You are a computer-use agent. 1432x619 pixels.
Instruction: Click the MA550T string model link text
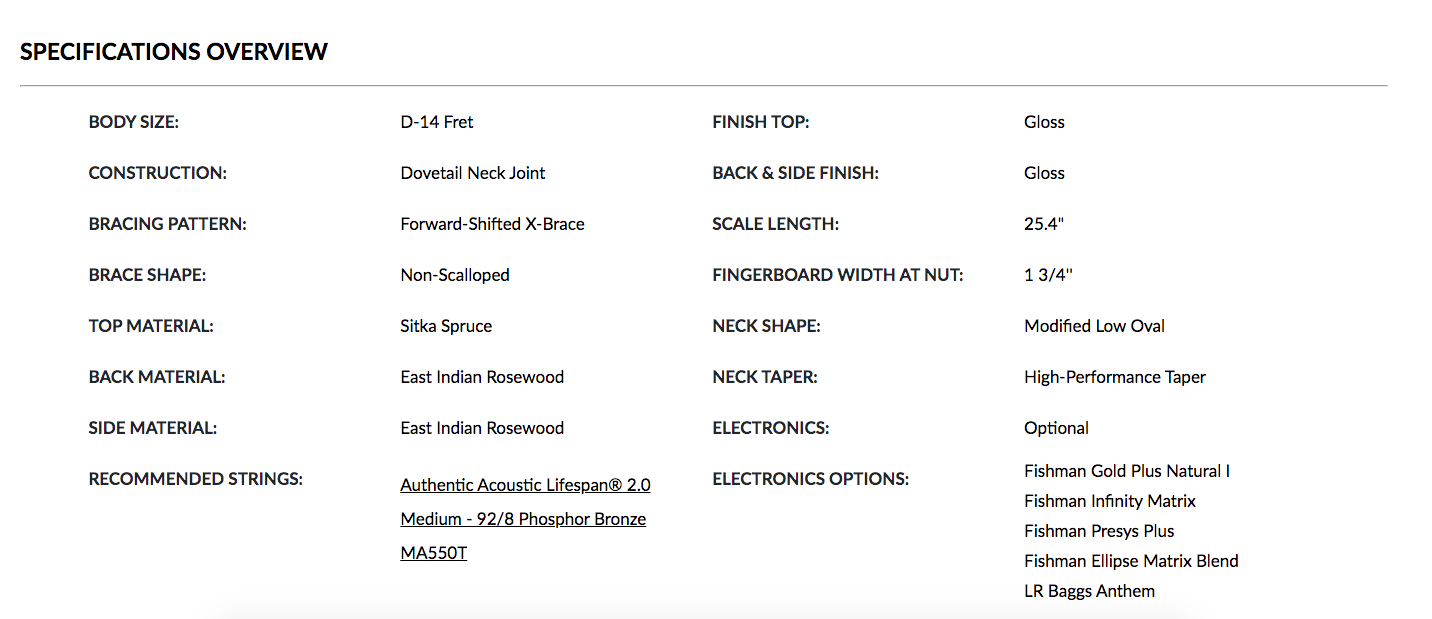click(x=433, y=552)
